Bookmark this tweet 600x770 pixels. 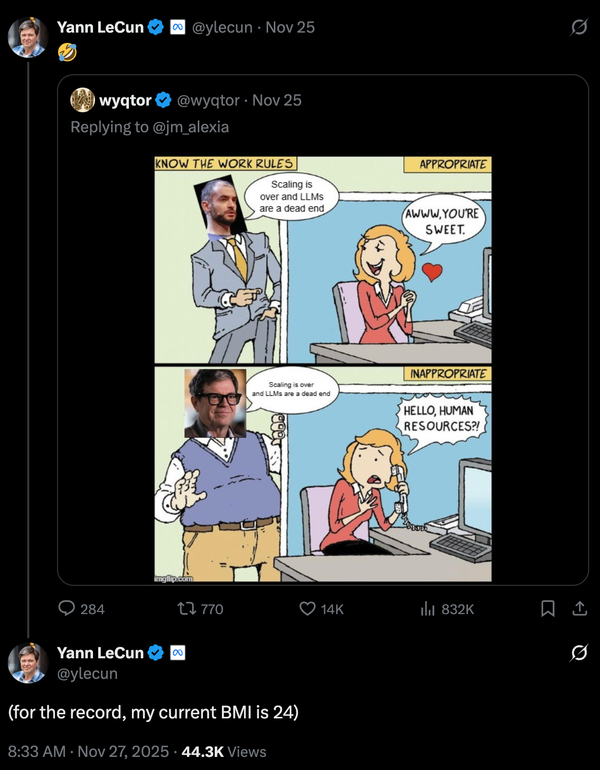tap(548, 608)
